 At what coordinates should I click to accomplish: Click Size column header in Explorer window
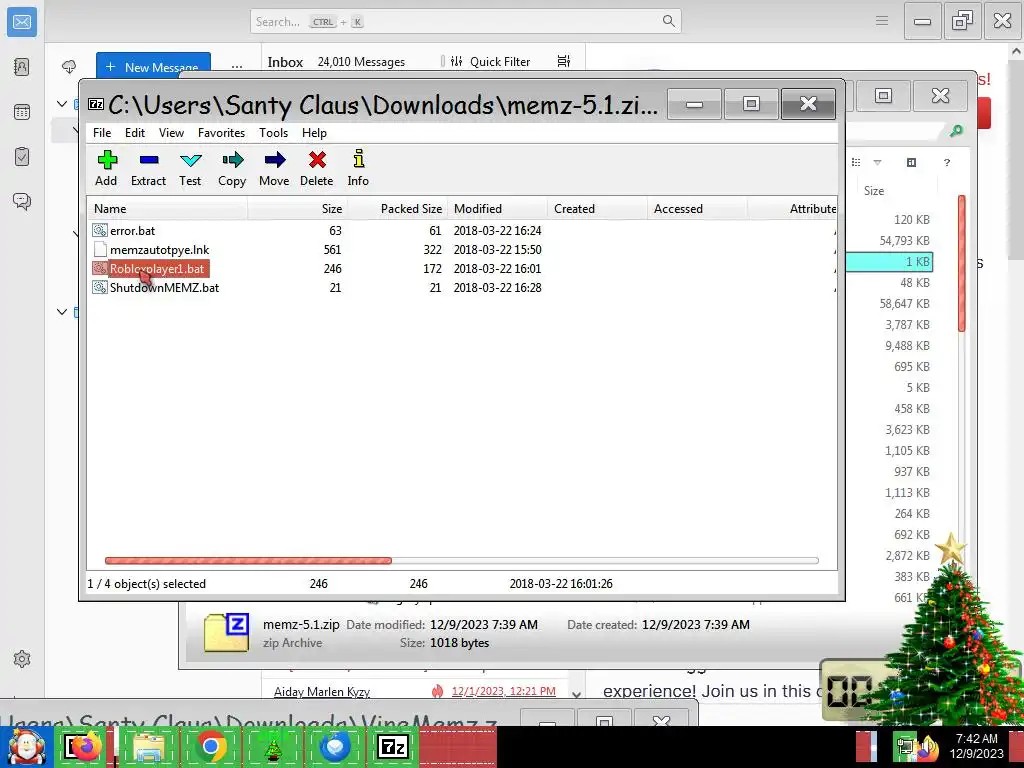coord(873,191)
